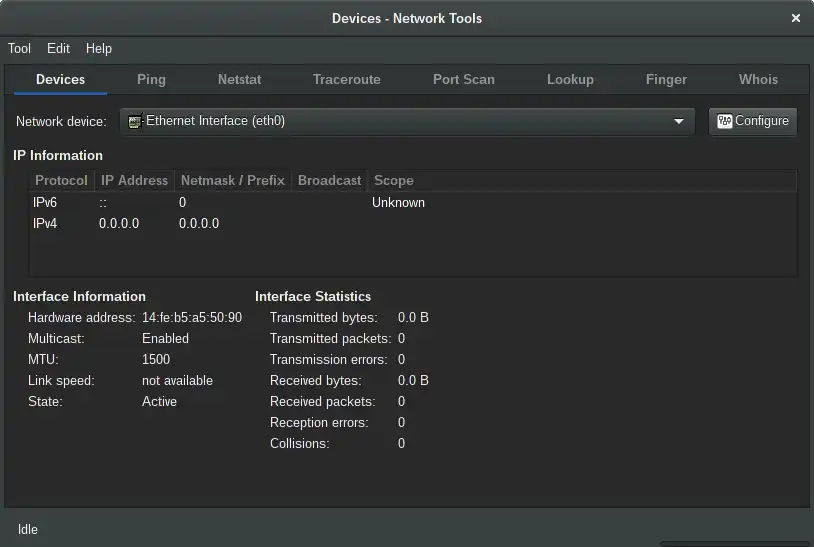The height and width of the screenshot is (547, 814).
Task: Click the IPv6 prefix value 0
Action: (182, 202)
